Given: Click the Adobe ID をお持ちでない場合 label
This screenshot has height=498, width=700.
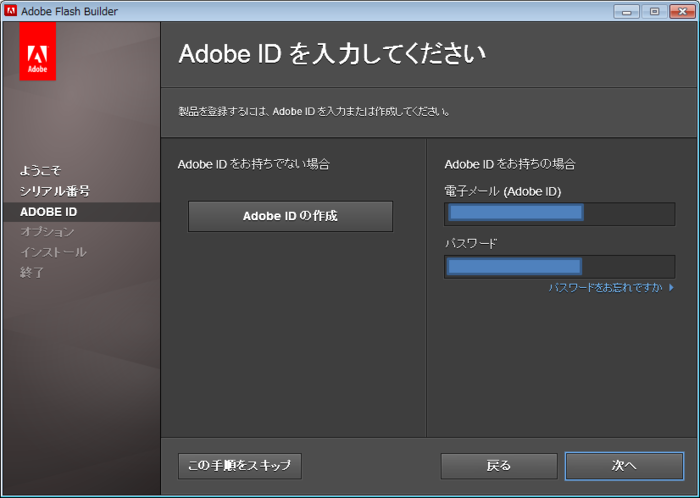Looking at the screenshot, I should coord(254,164).
